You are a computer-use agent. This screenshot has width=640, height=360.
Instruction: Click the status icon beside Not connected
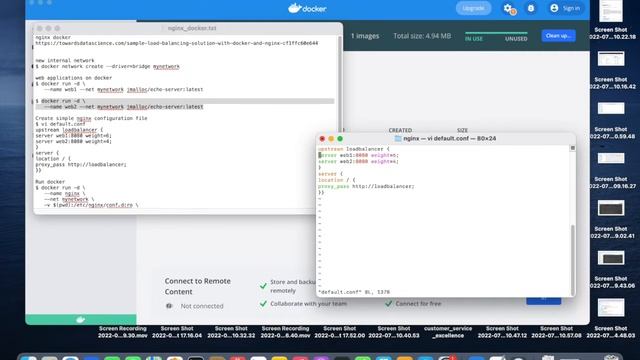[x=169, y=306]
